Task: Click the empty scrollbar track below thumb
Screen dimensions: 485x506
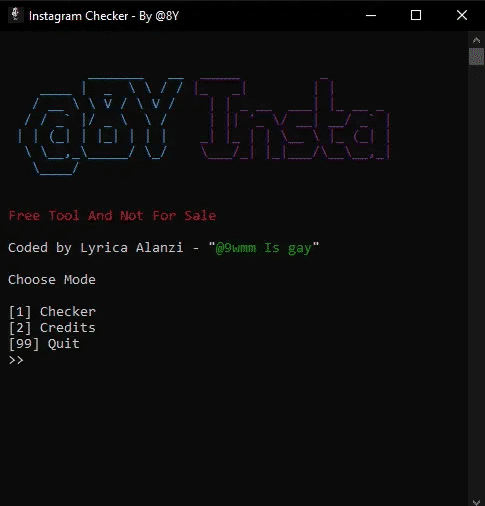Action: click(476, 280)
